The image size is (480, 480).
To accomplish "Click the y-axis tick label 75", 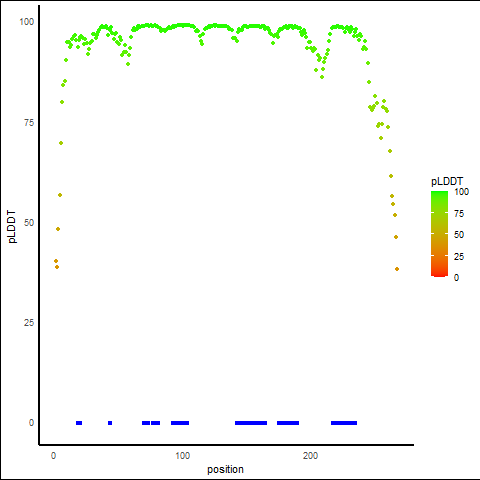I will (x=29, y=123).
